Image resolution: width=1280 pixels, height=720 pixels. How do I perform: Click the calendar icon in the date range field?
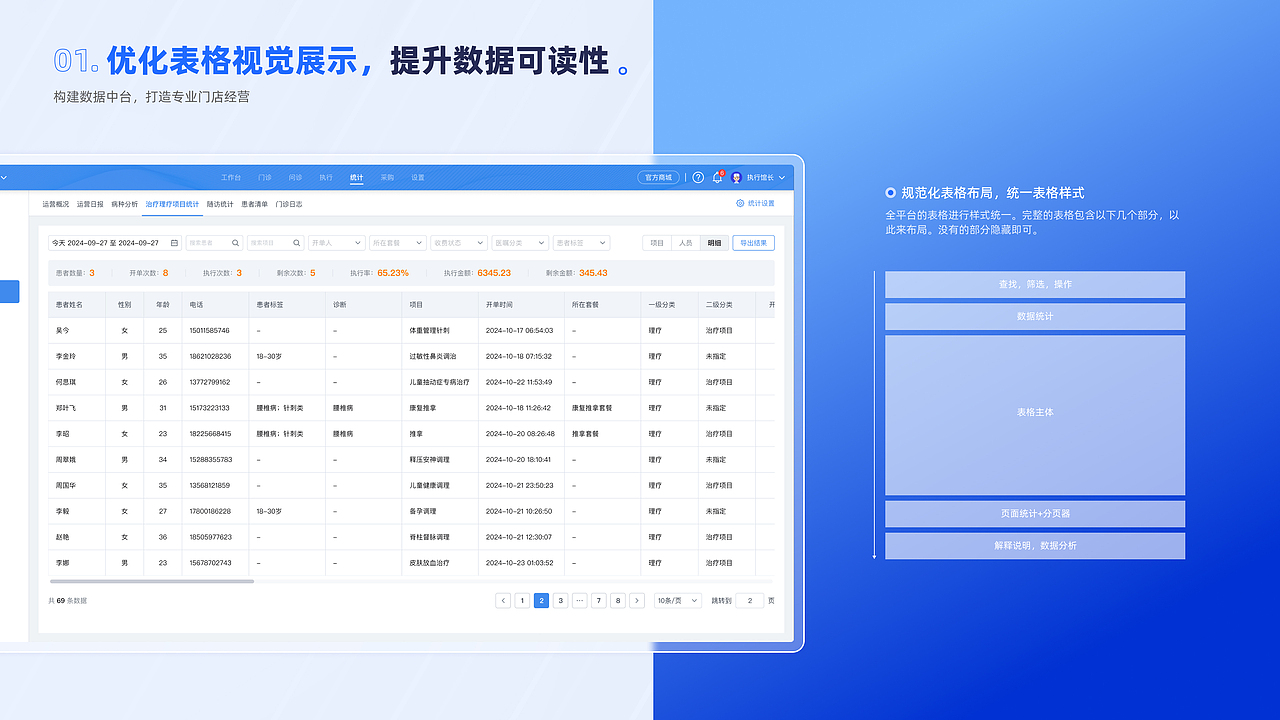coord(172,243)
